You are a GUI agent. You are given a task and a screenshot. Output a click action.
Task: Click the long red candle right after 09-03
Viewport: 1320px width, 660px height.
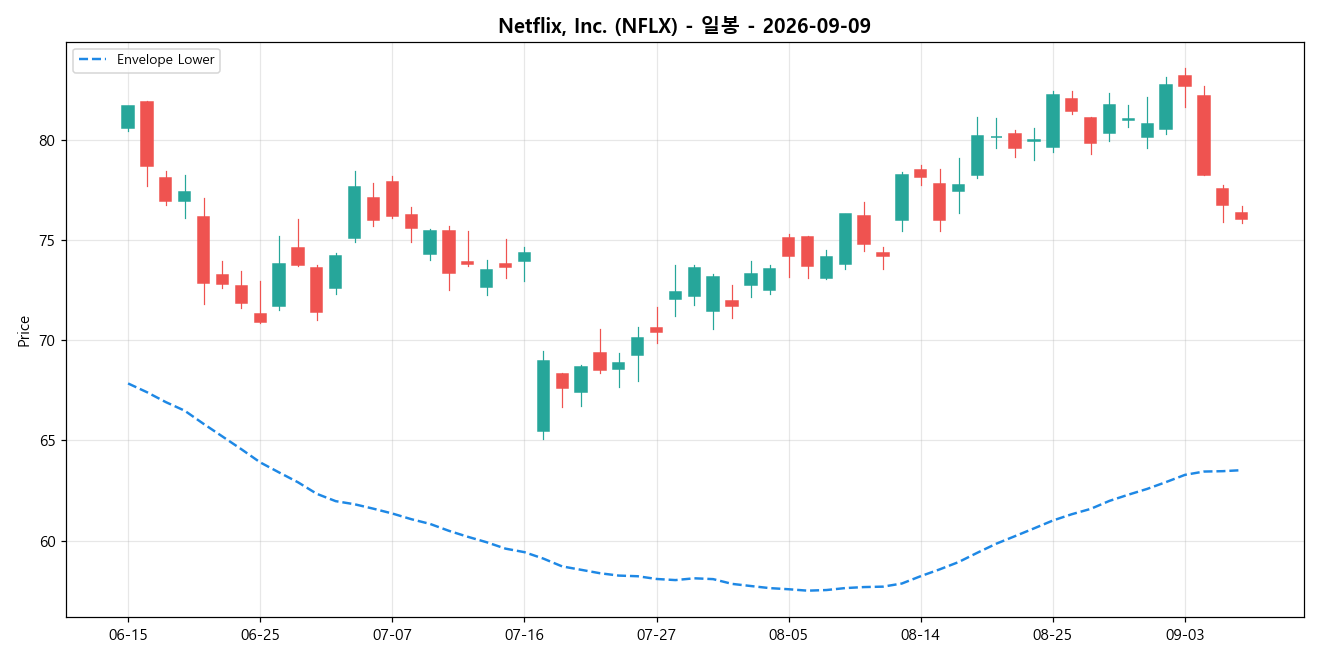coord(1204,135)
